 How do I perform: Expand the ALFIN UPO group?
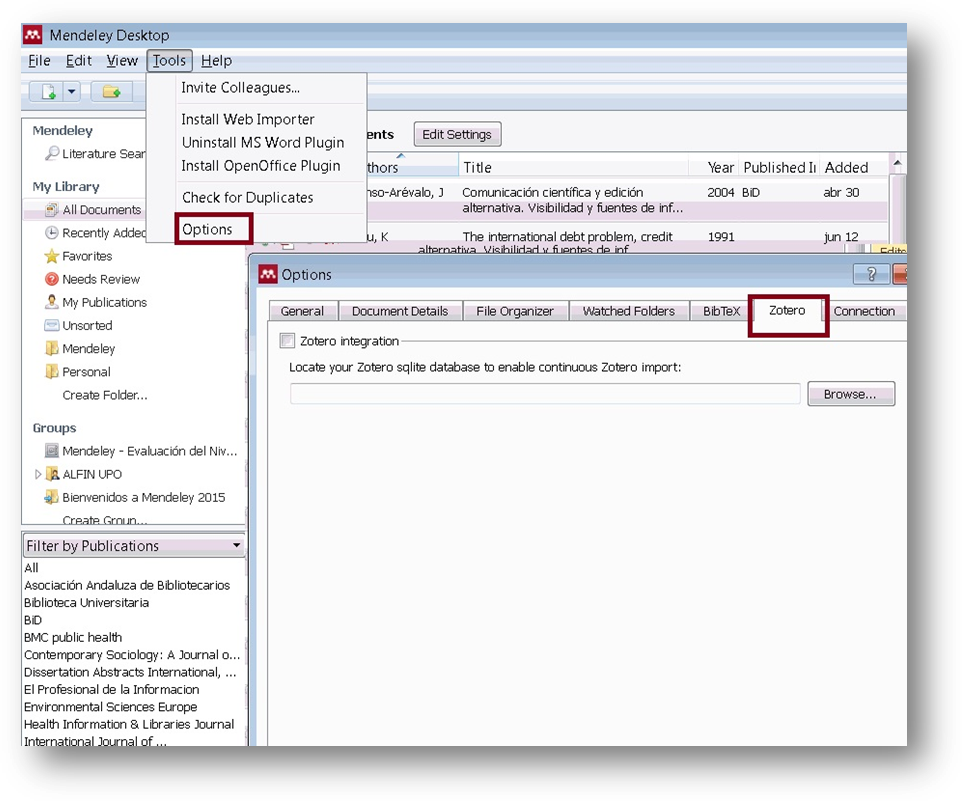39,474
